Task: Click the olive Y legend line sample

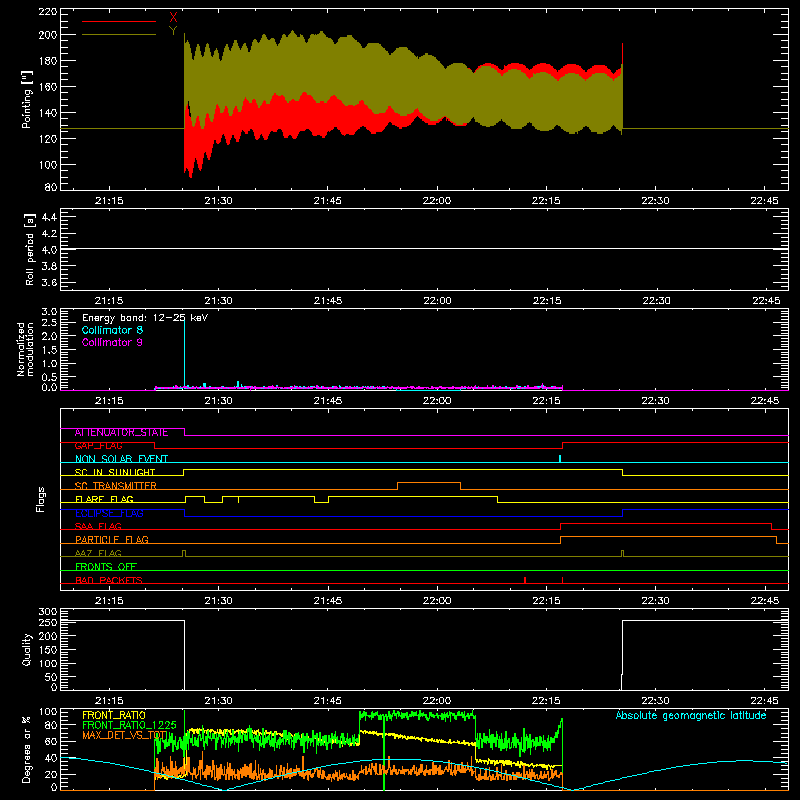Action: coord(119,34)
